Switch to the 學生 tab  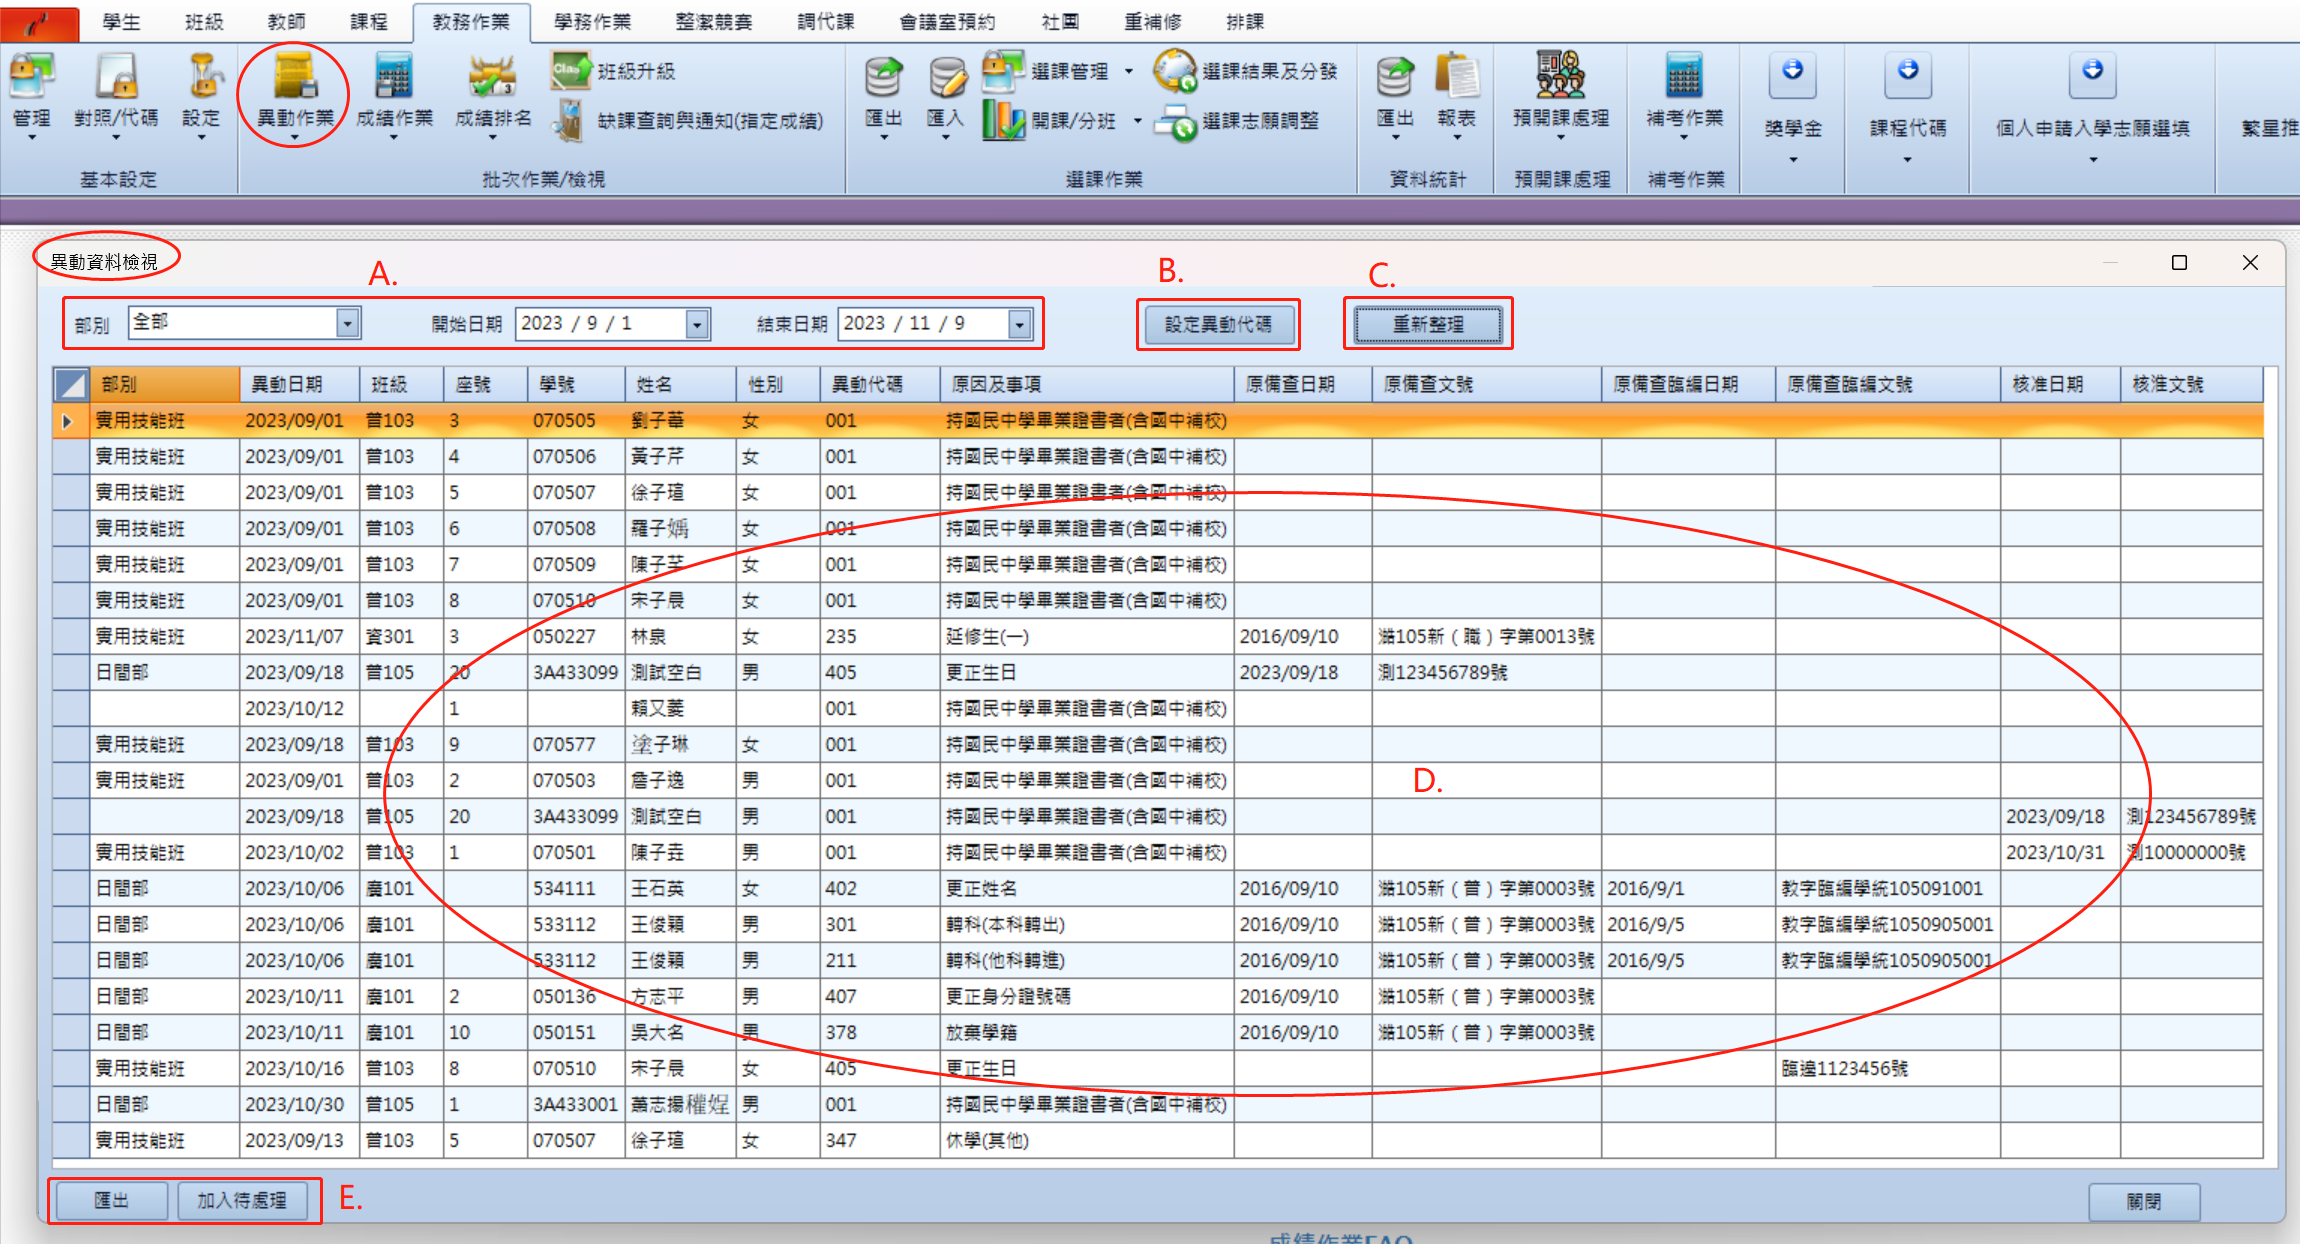[x=122, y=22]
